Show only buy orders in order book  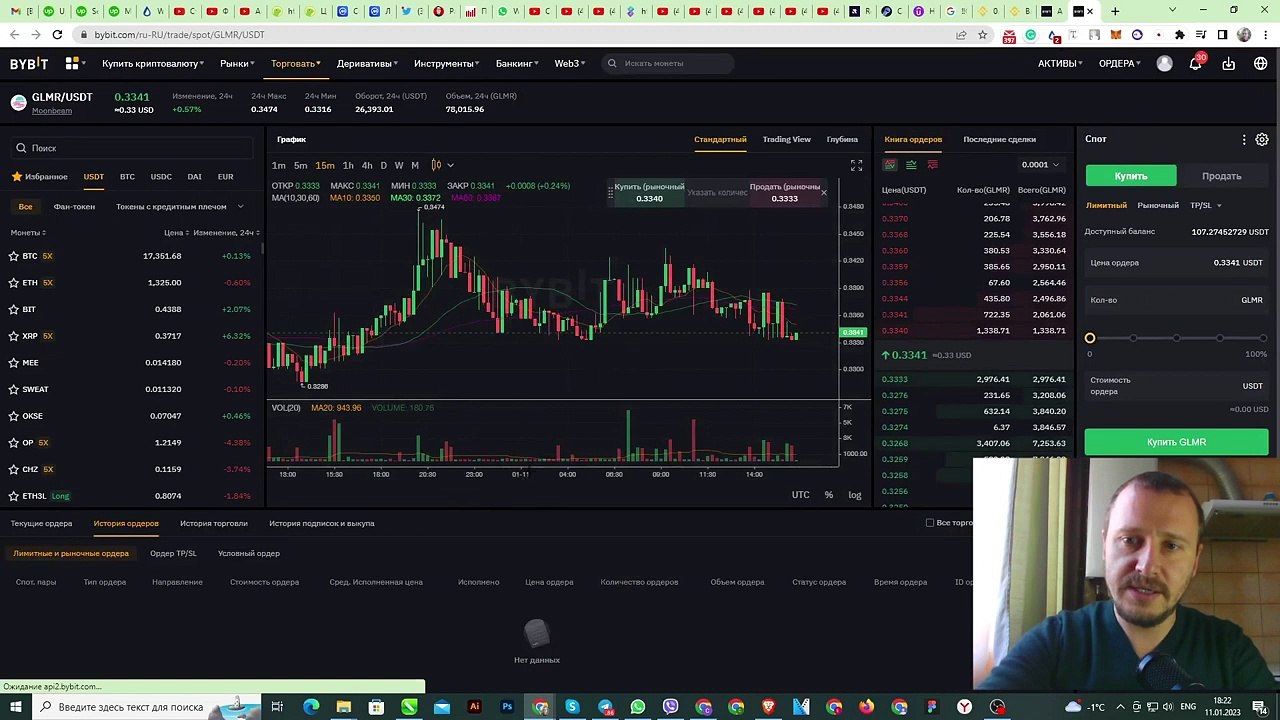point(911,165)
